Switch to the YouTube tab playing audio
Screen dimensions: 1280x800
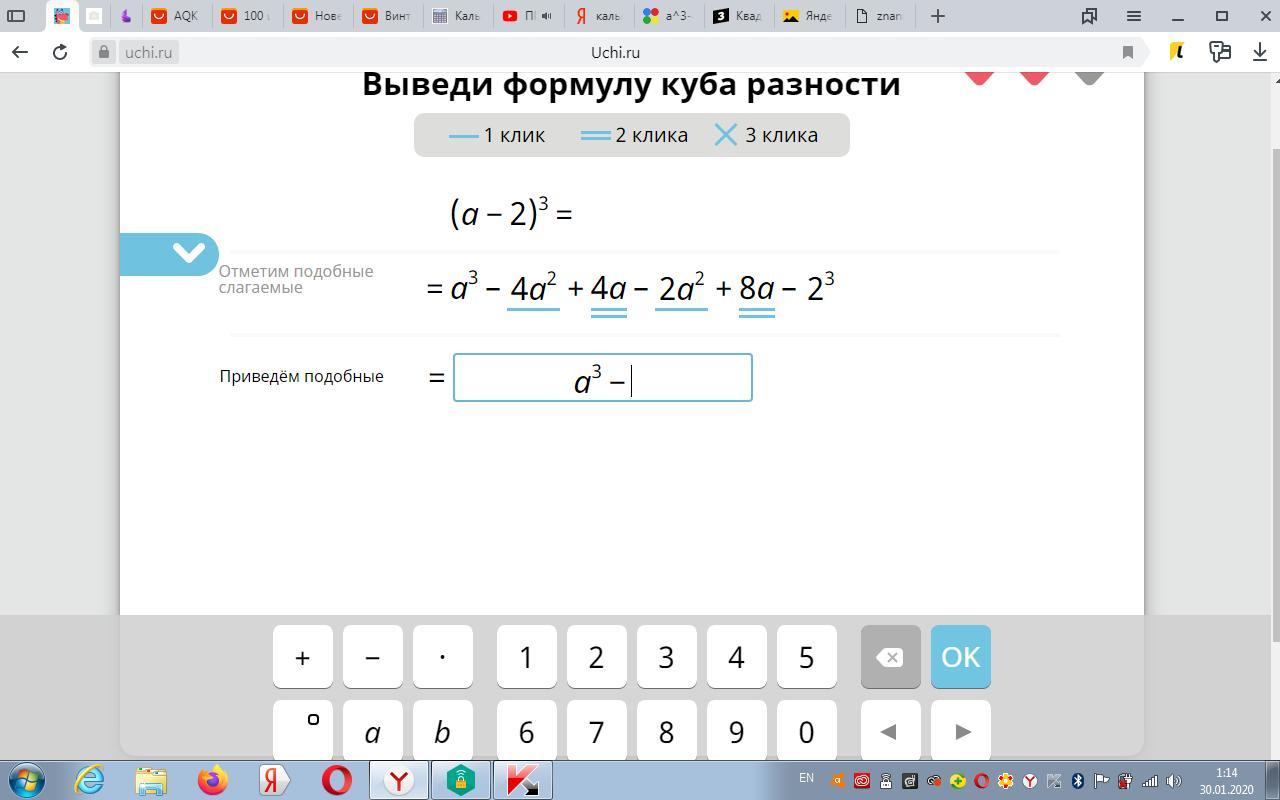[x=527, y=16]
